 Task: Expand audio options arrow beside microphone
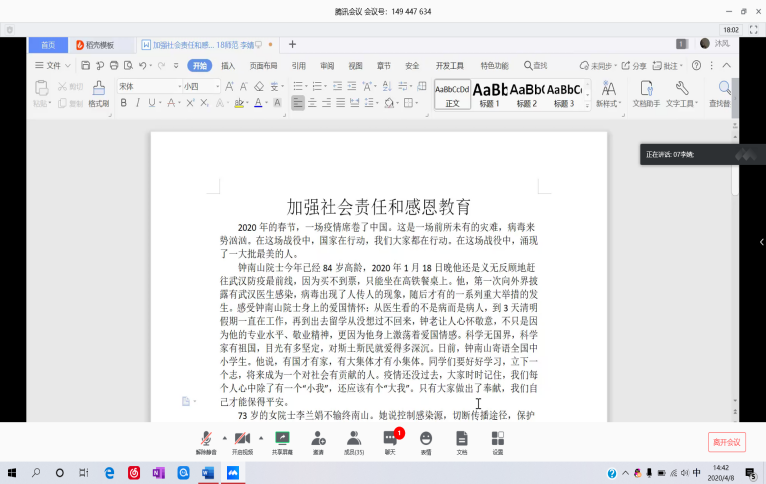click(x=224, y=438)
